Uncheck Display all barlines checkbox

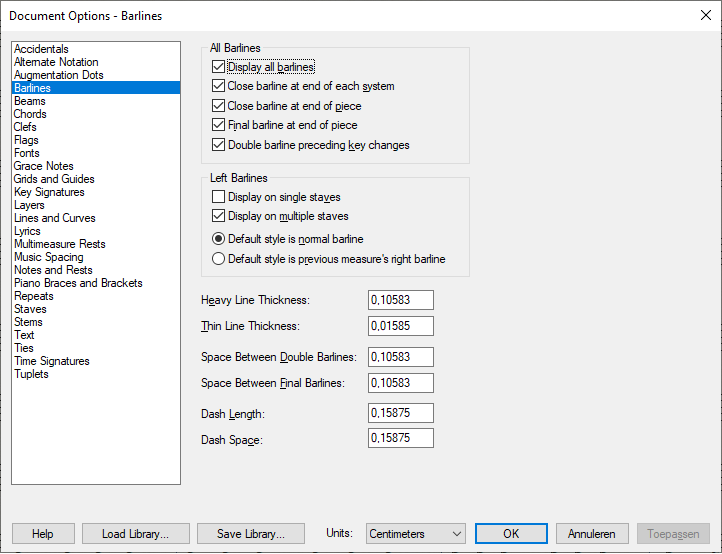[x=219, y=67]
